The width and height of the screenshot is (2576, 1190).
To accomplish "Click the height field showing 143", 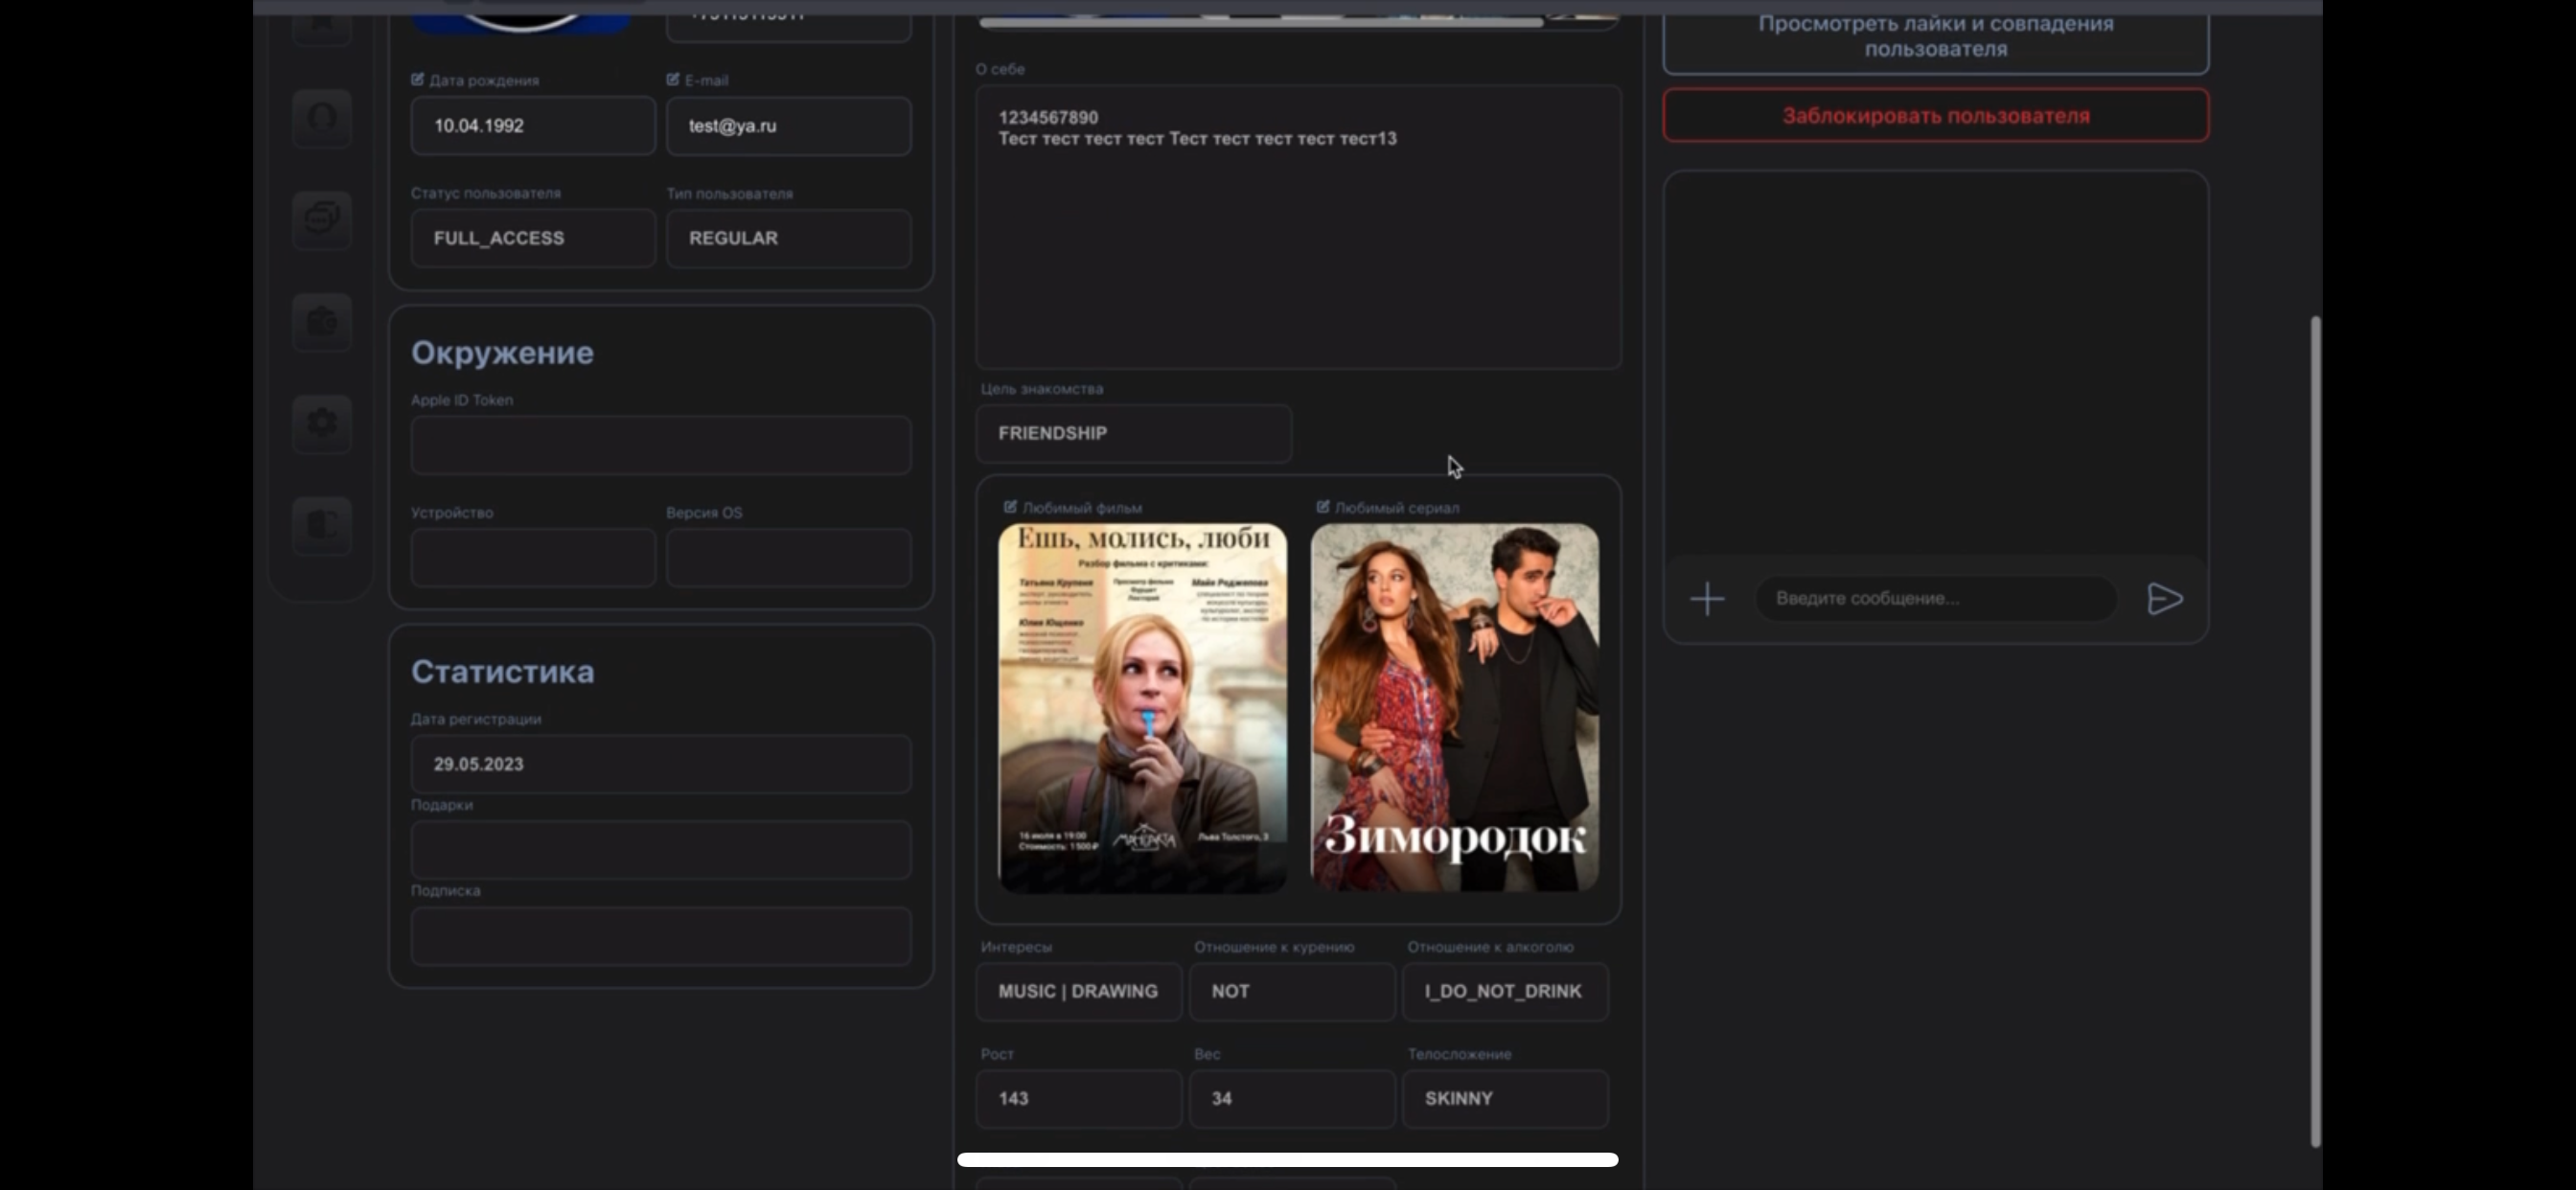I will pos(1078,1098).
